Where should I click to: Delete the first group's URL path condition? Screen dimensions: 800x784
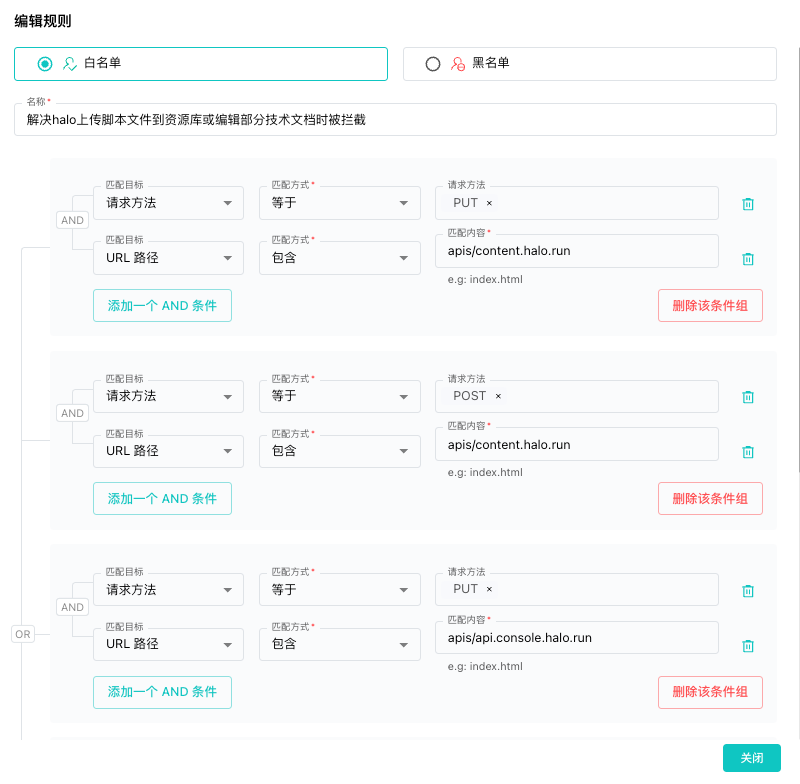748,259
